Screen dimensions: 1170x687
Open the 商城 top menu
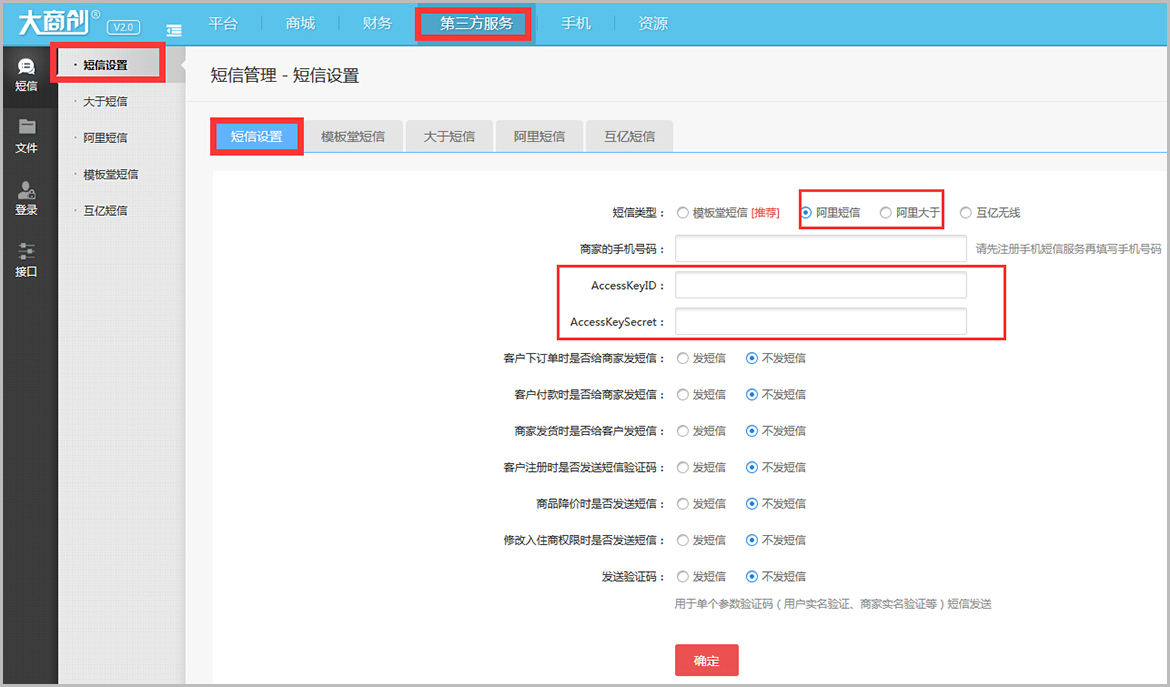300,23
